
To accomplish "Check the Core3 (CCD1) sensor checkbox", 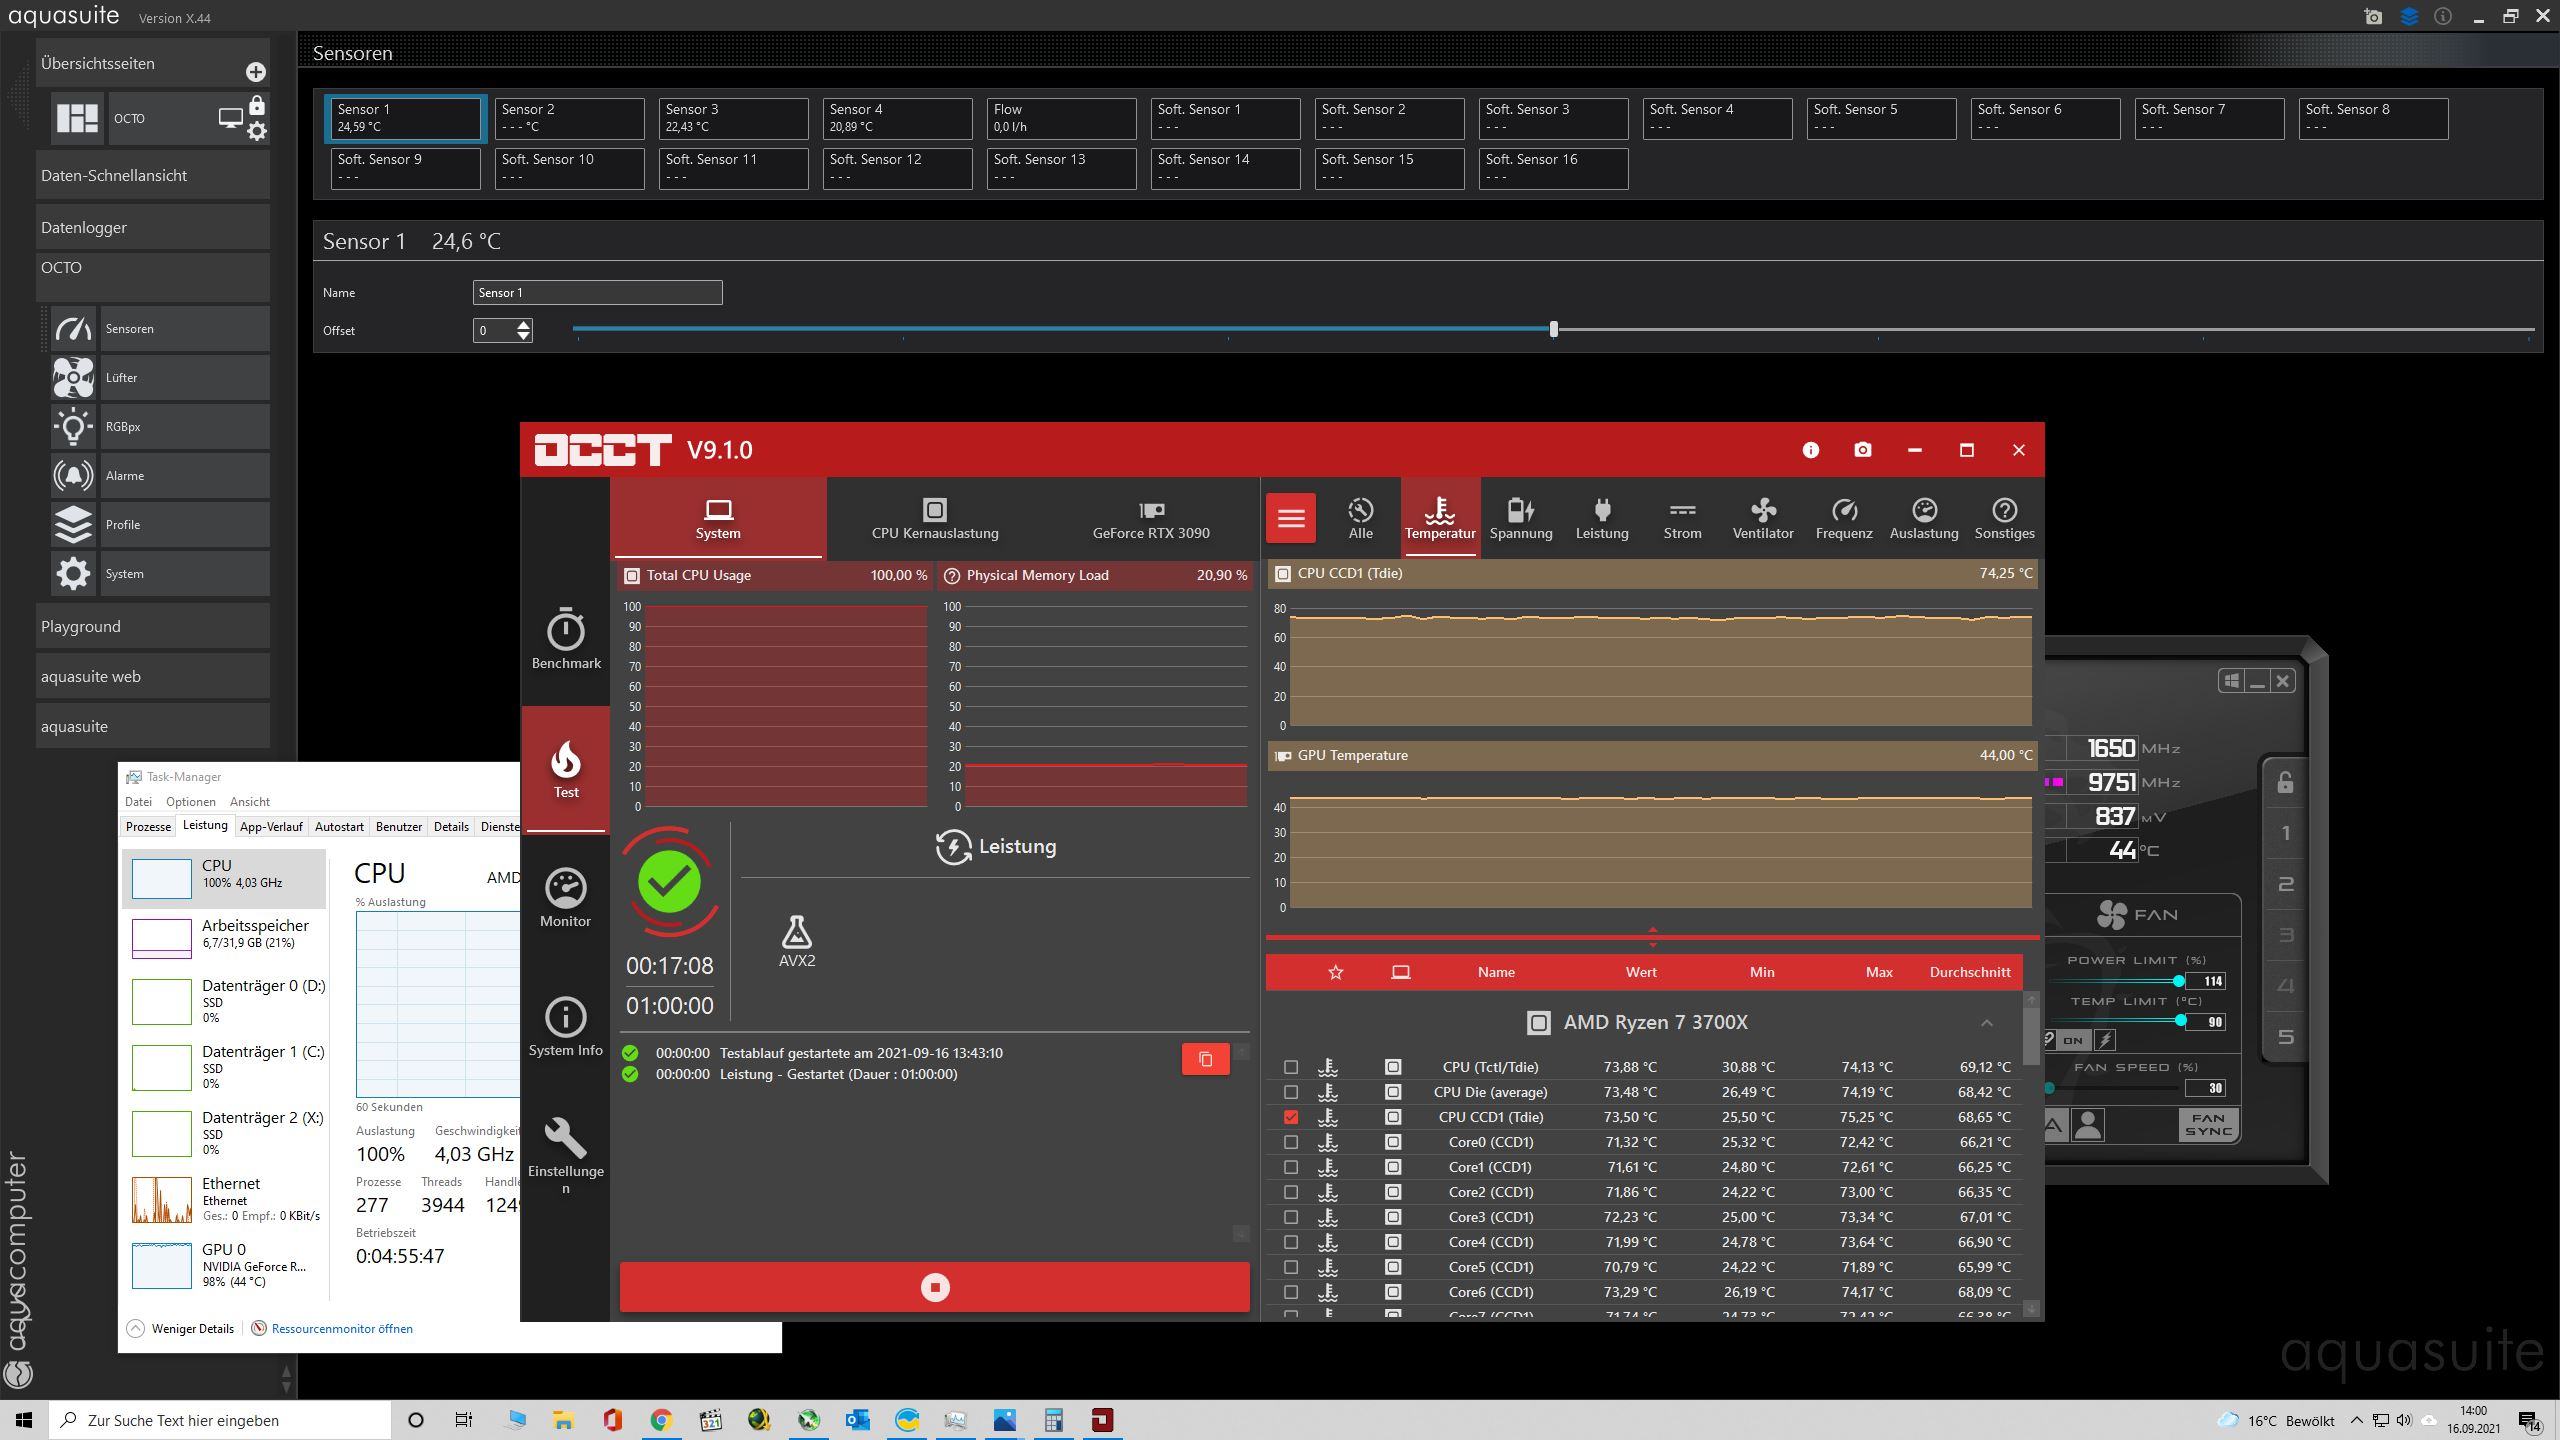I will point(1291,1217).
